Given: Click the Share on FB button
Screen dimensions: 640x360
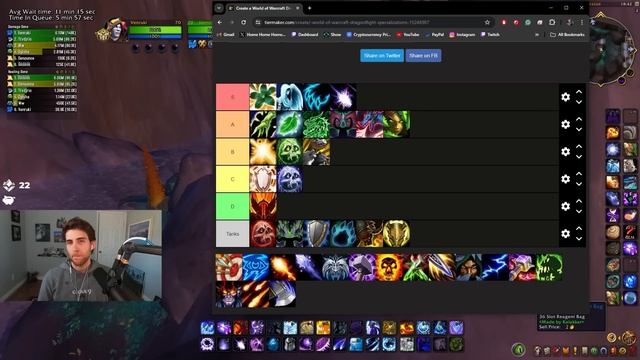Looking at the screenshot, I should tap(423, 56).
